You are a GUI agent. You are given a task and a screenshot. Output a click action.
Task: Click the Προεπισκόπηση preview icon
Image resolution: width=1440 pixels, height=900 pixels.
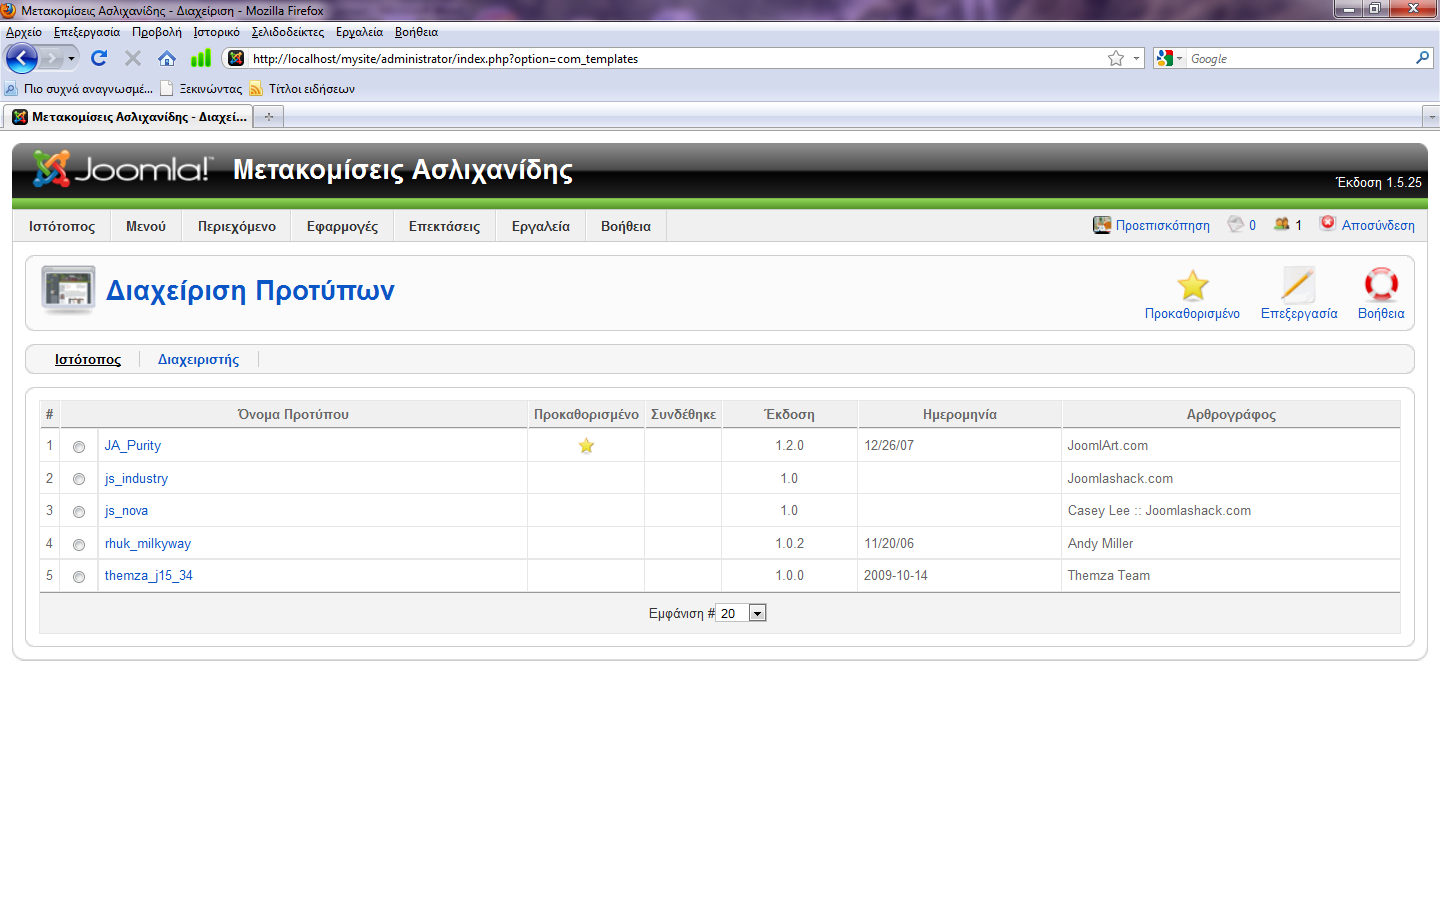coord(1102,225)
